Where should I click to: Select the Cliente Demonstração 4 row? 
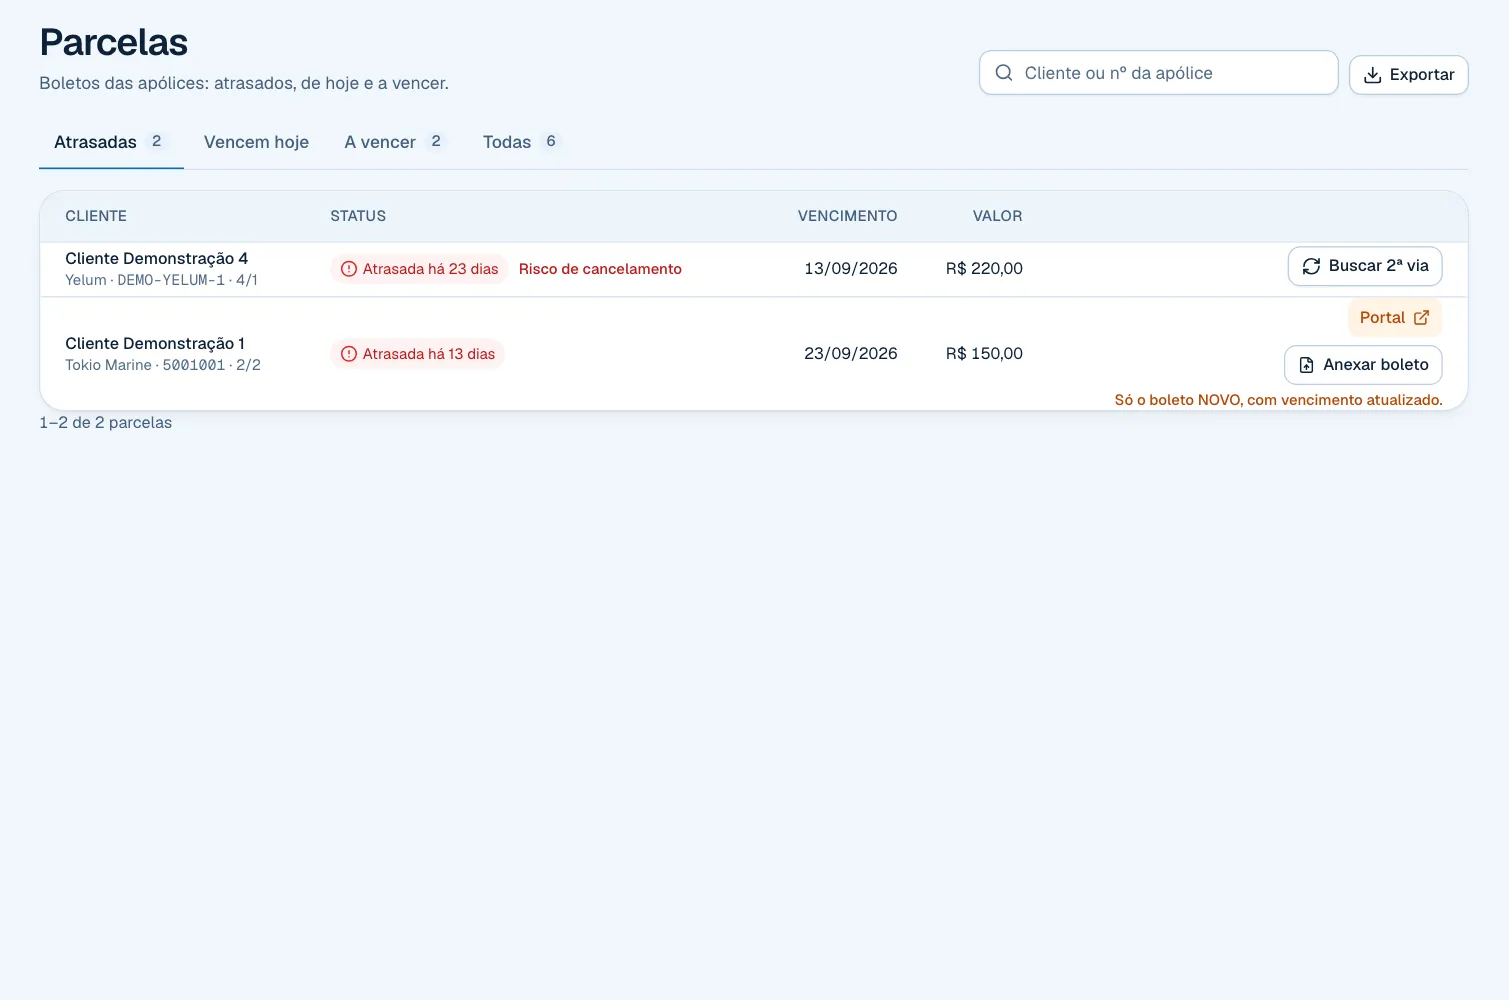(x=754, y=269)
